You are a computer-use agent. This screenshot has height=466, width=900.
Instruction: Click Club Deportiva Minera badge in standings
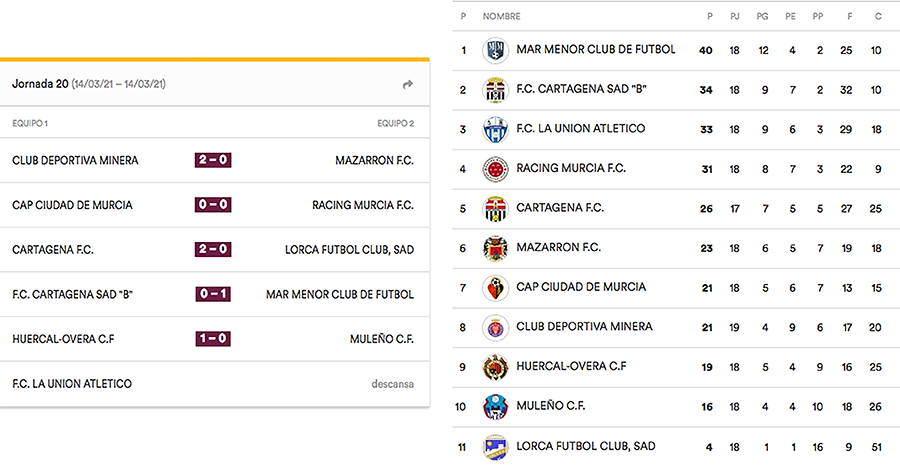point(495,327)
